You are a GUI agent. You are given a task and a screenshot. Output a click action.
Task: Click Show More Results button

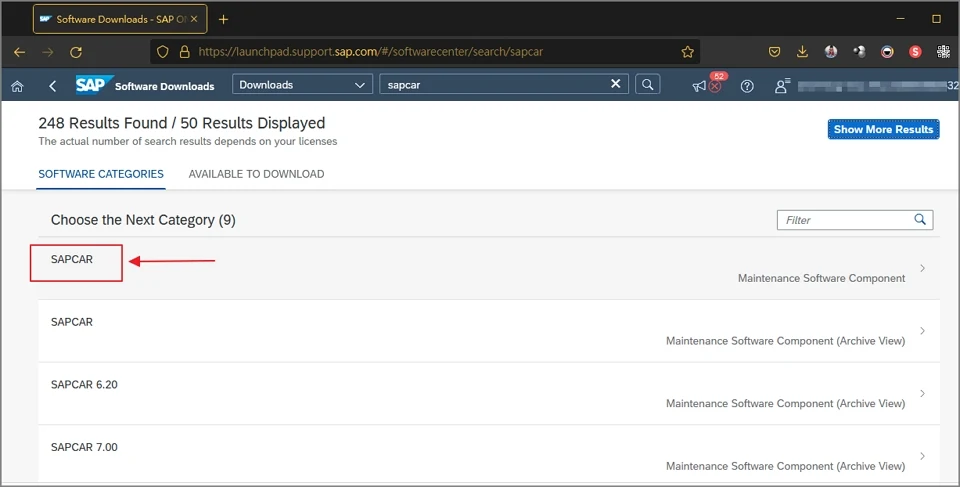point(883,129)
